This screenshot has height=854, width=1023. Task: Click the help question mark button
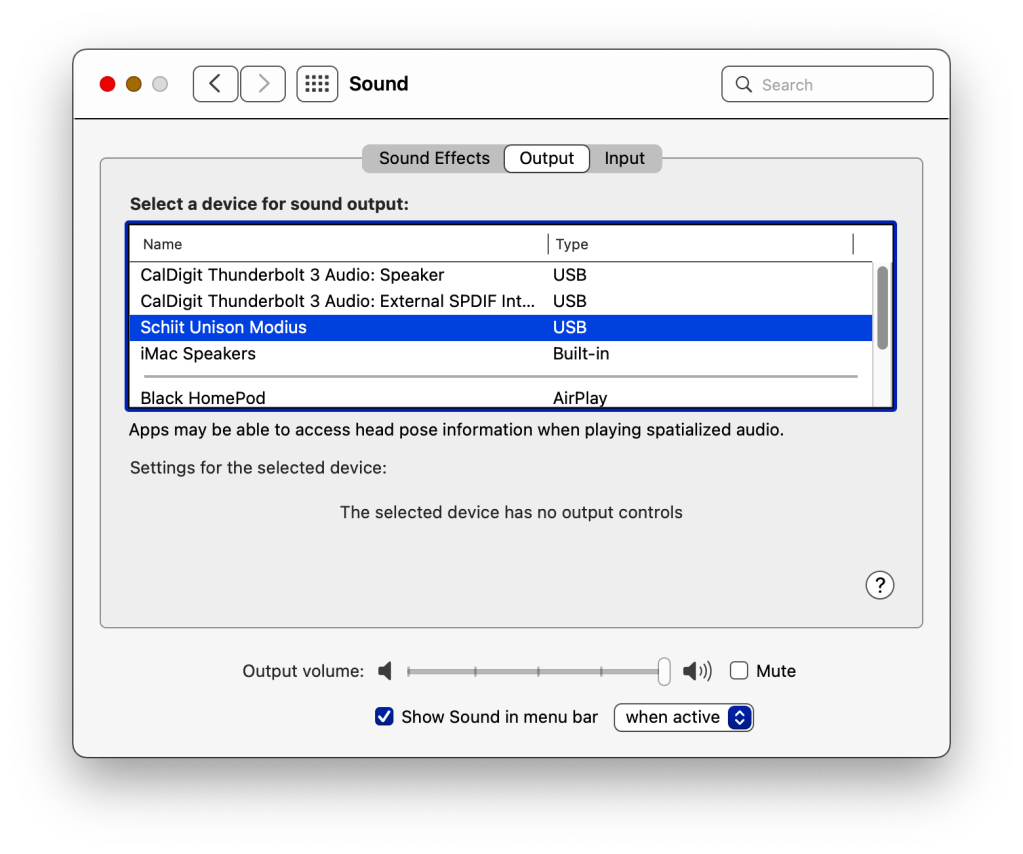pyautogui.click(x=879, y=585)
